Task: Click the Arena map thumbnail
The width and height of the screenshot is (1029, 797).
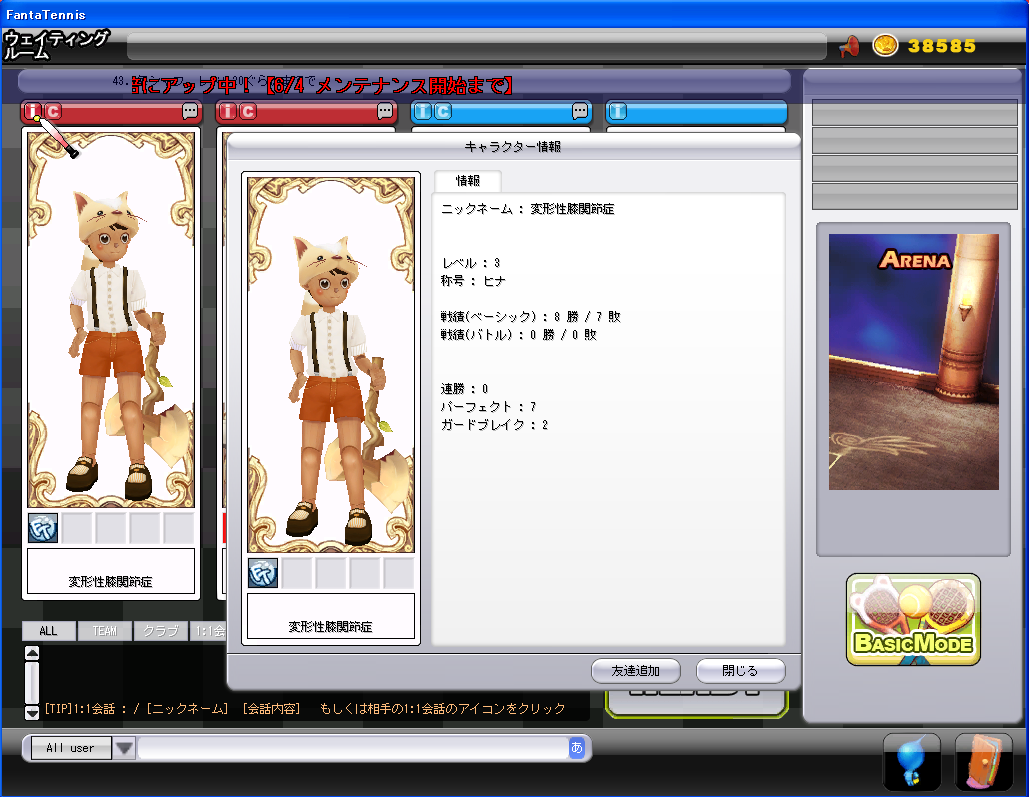Action: point(913,362)
